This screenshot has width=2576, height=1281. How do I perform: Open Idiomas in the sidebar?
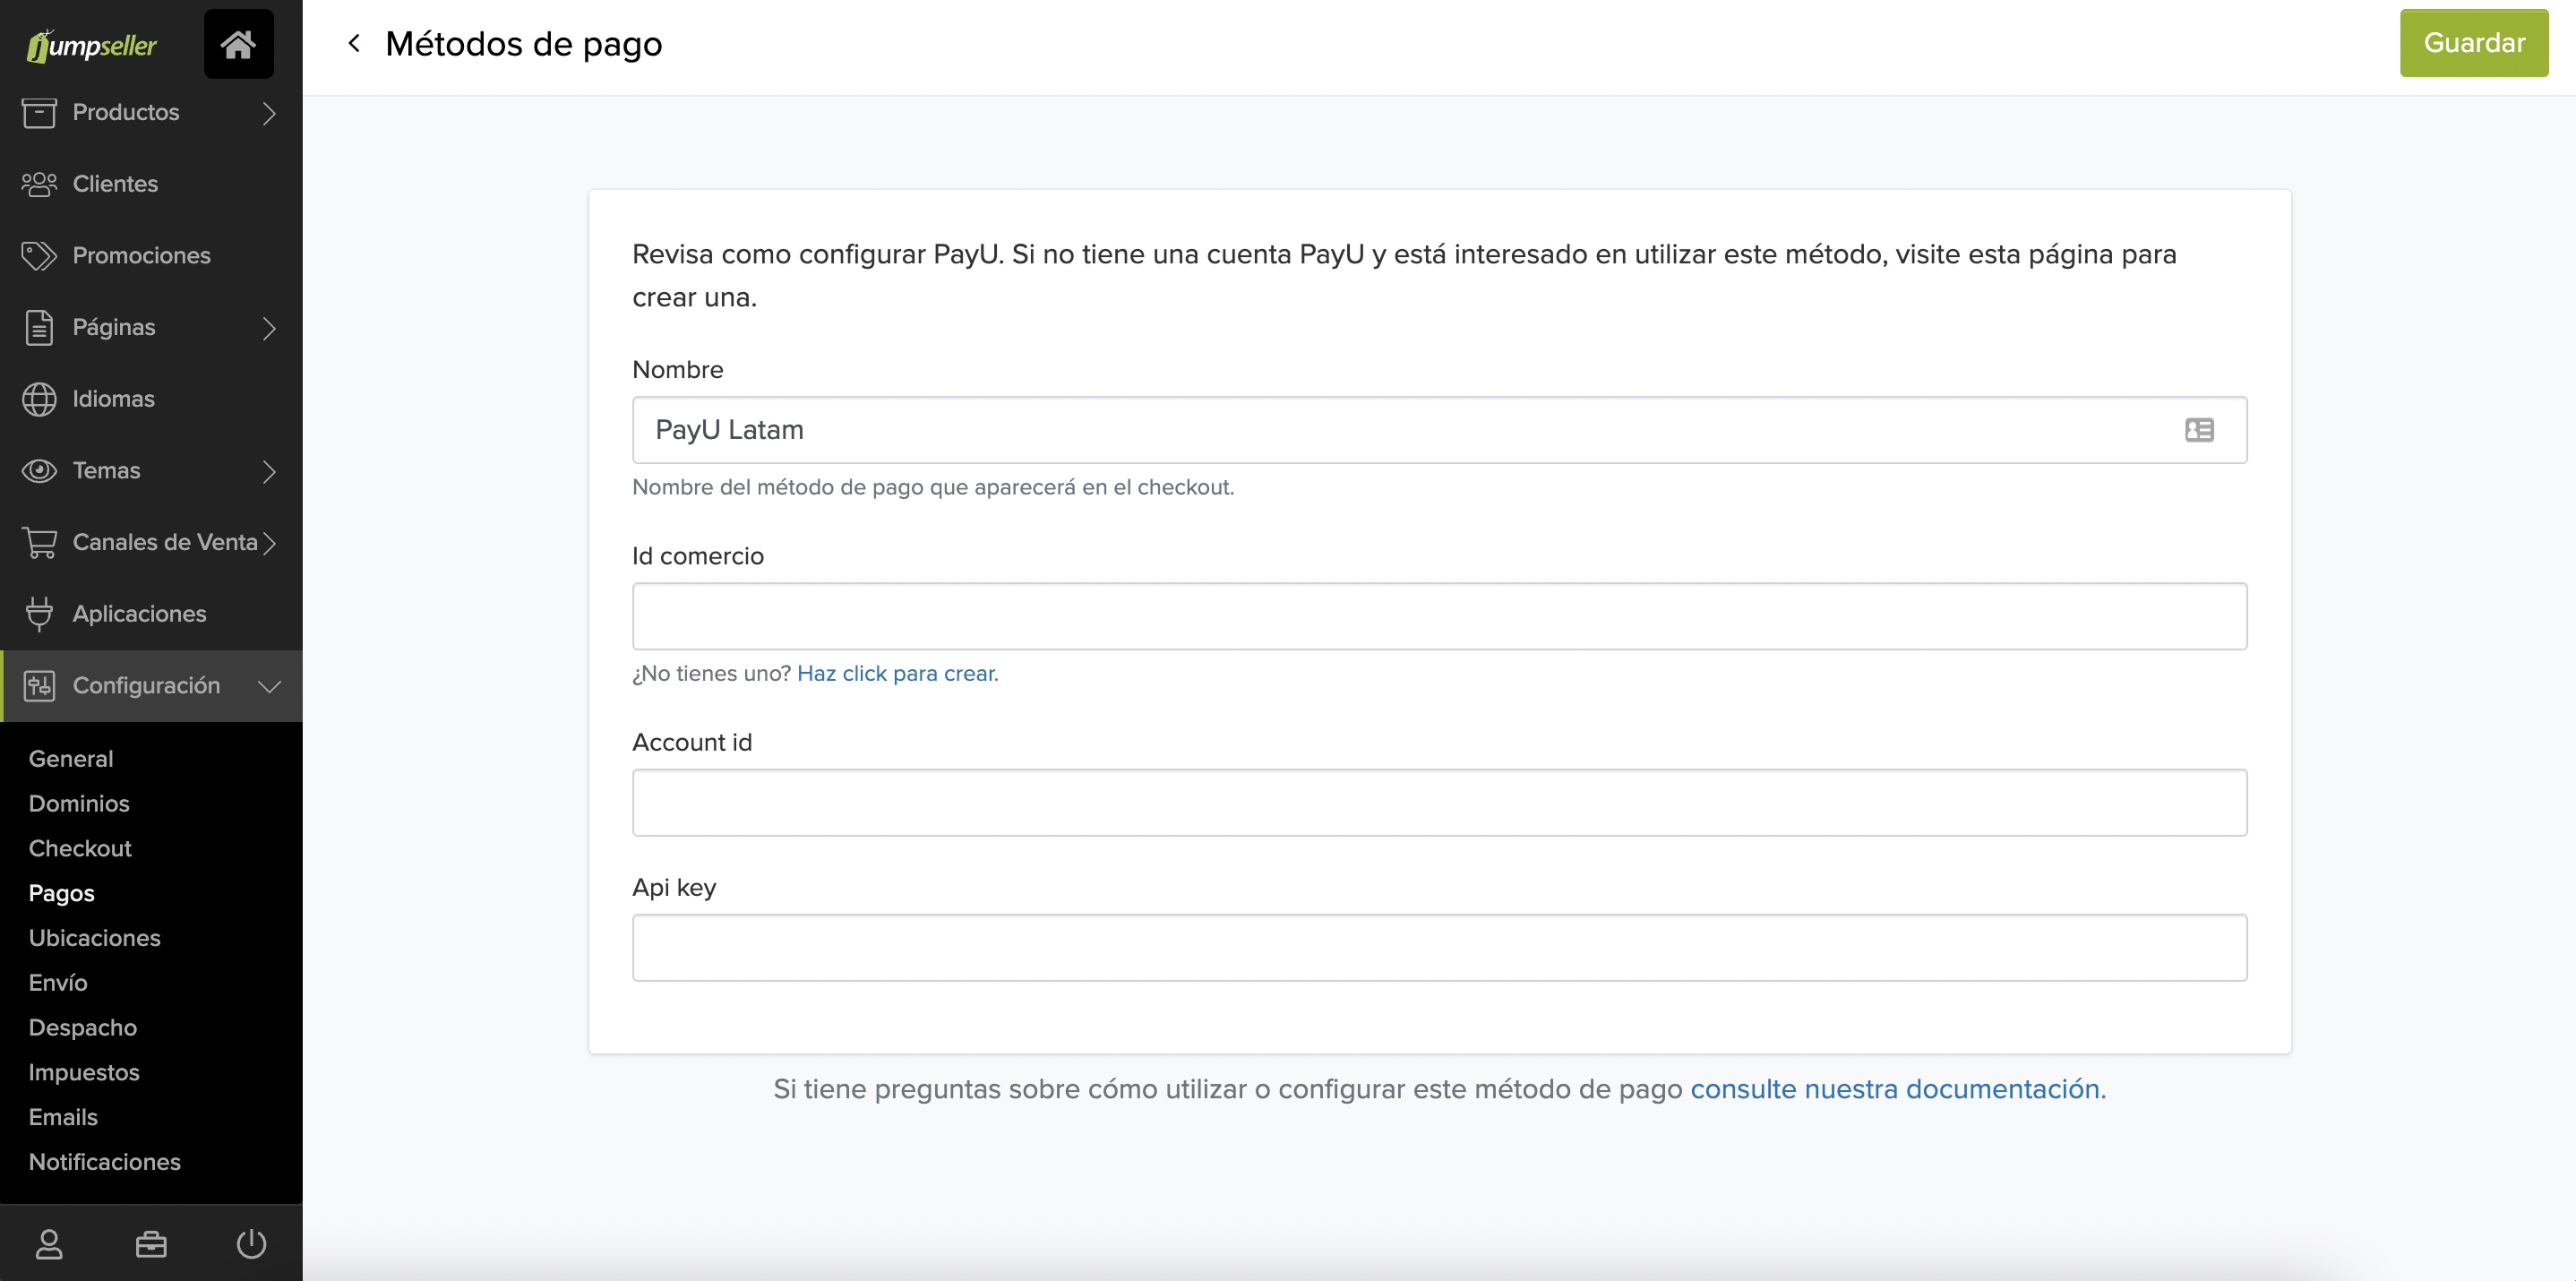click(x=151, y=399)
